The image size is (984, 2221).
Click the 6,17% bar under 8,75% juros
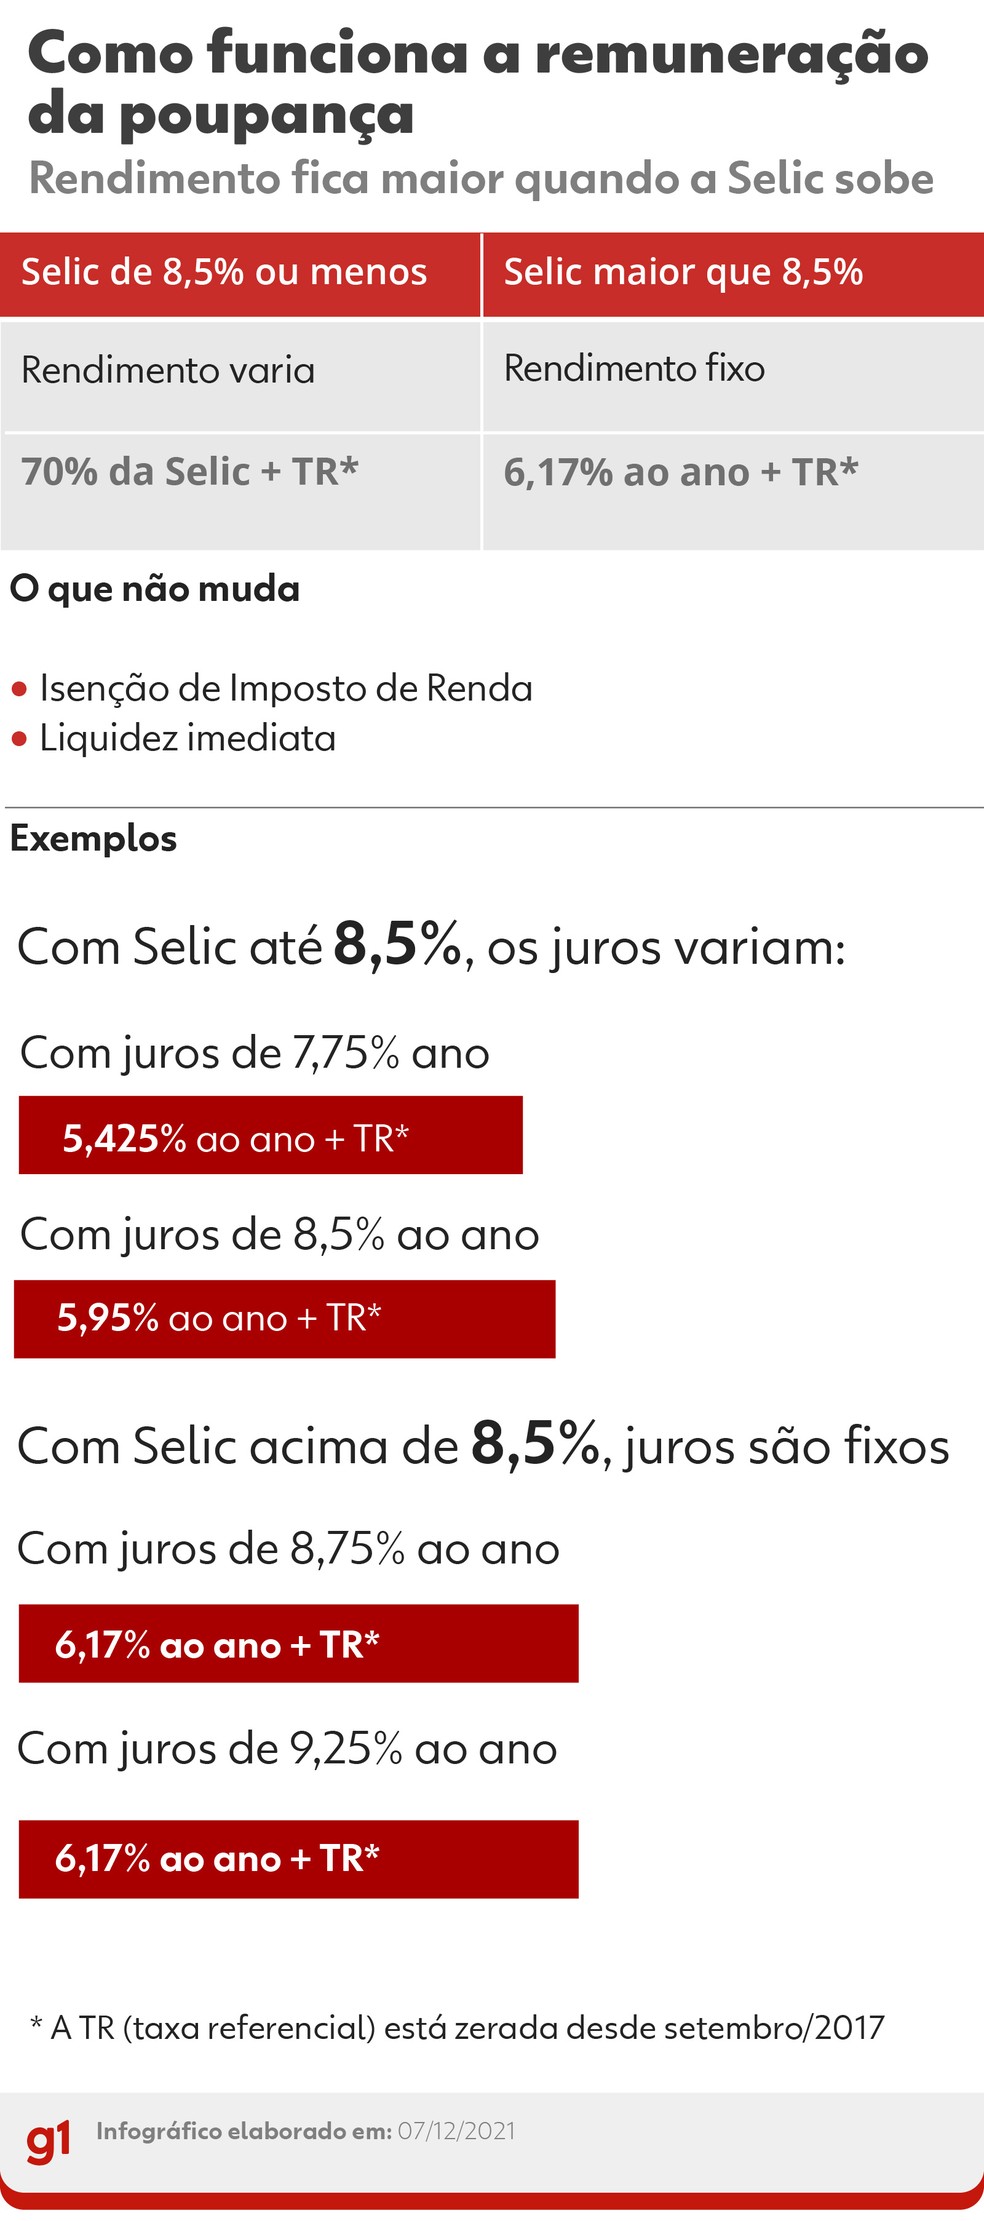(299, 1643)
